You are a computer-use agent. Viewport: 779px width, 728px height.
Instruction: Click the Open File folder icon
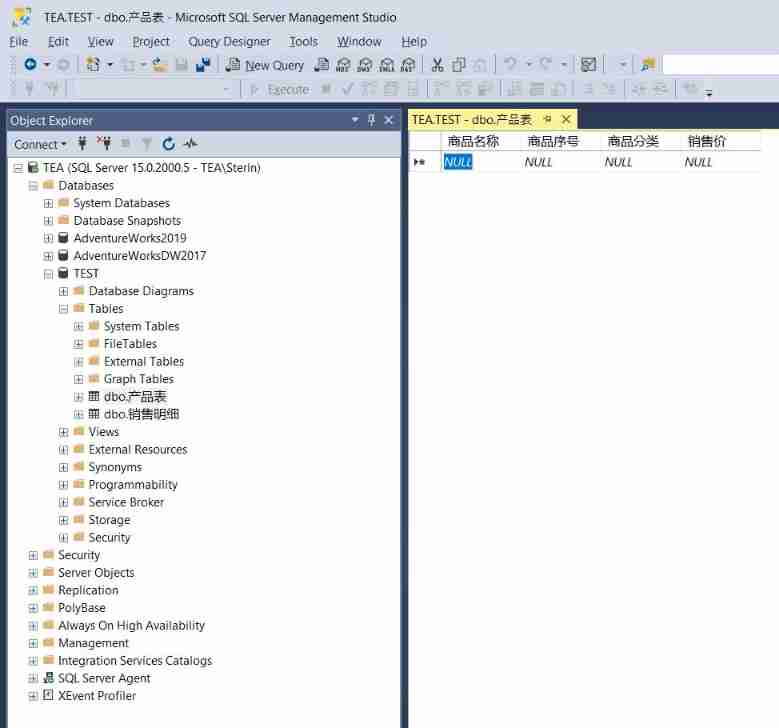click(159, 65)
